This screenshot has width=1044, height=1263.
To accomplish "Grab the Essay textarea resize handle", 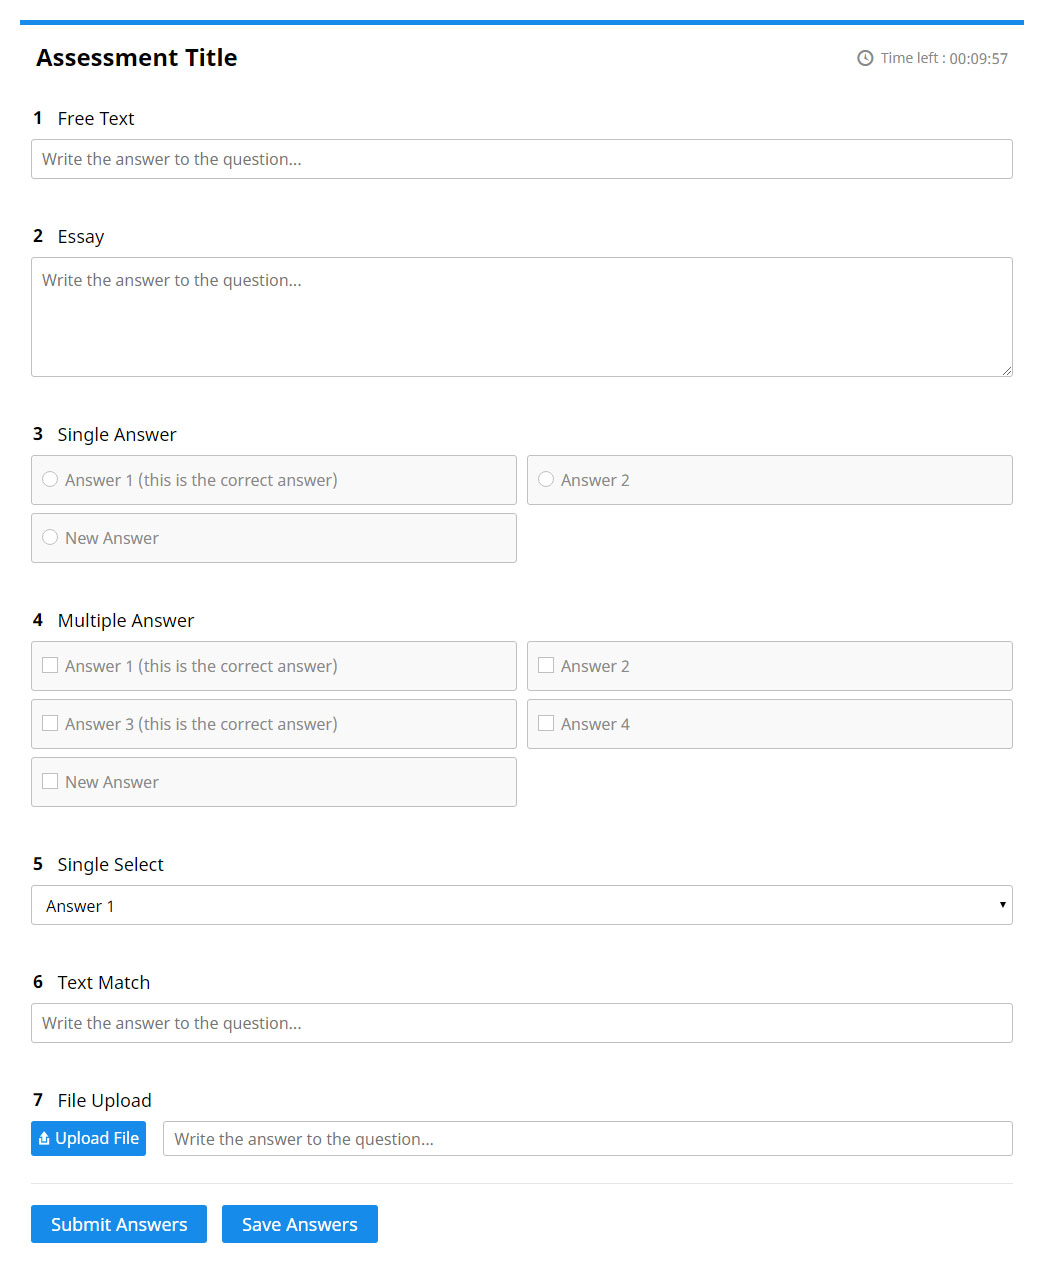I will 1007,371.
